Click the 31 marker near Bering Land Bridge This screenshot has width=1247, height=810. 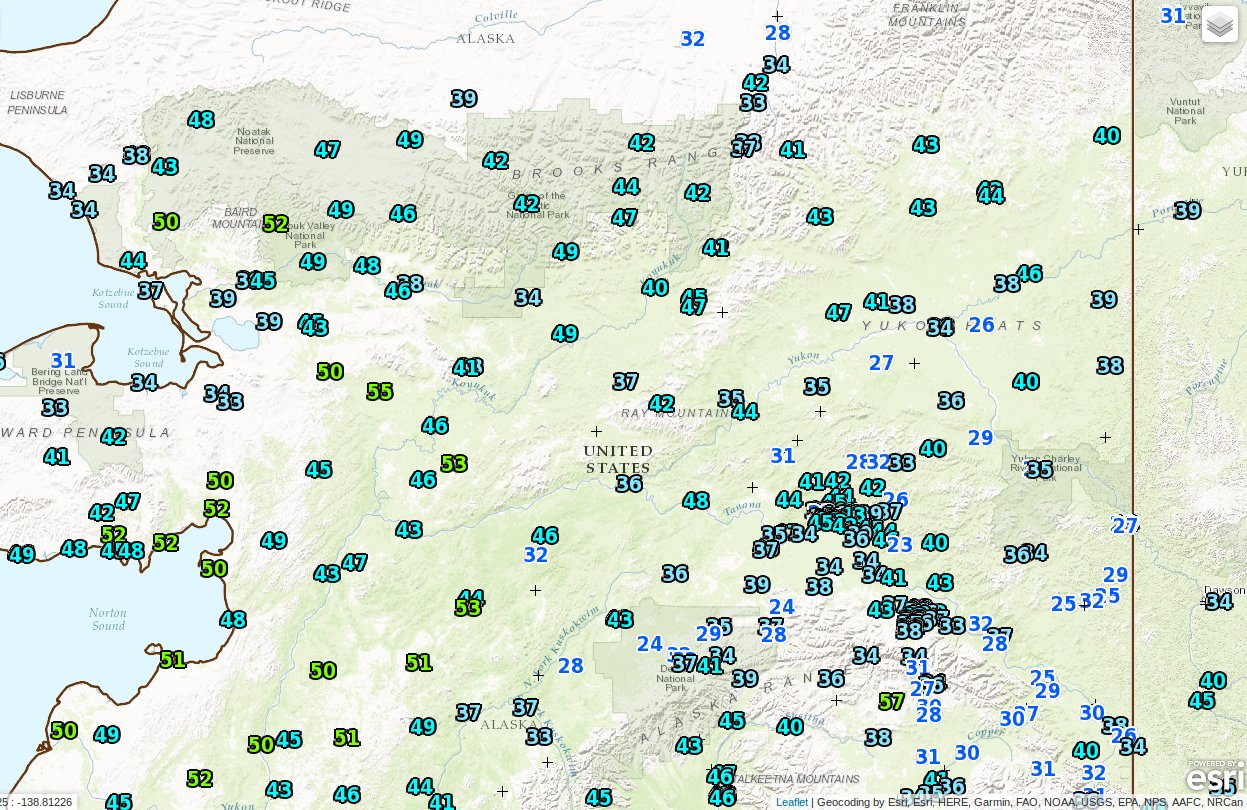pyautogui.click(x=62, y=360)
